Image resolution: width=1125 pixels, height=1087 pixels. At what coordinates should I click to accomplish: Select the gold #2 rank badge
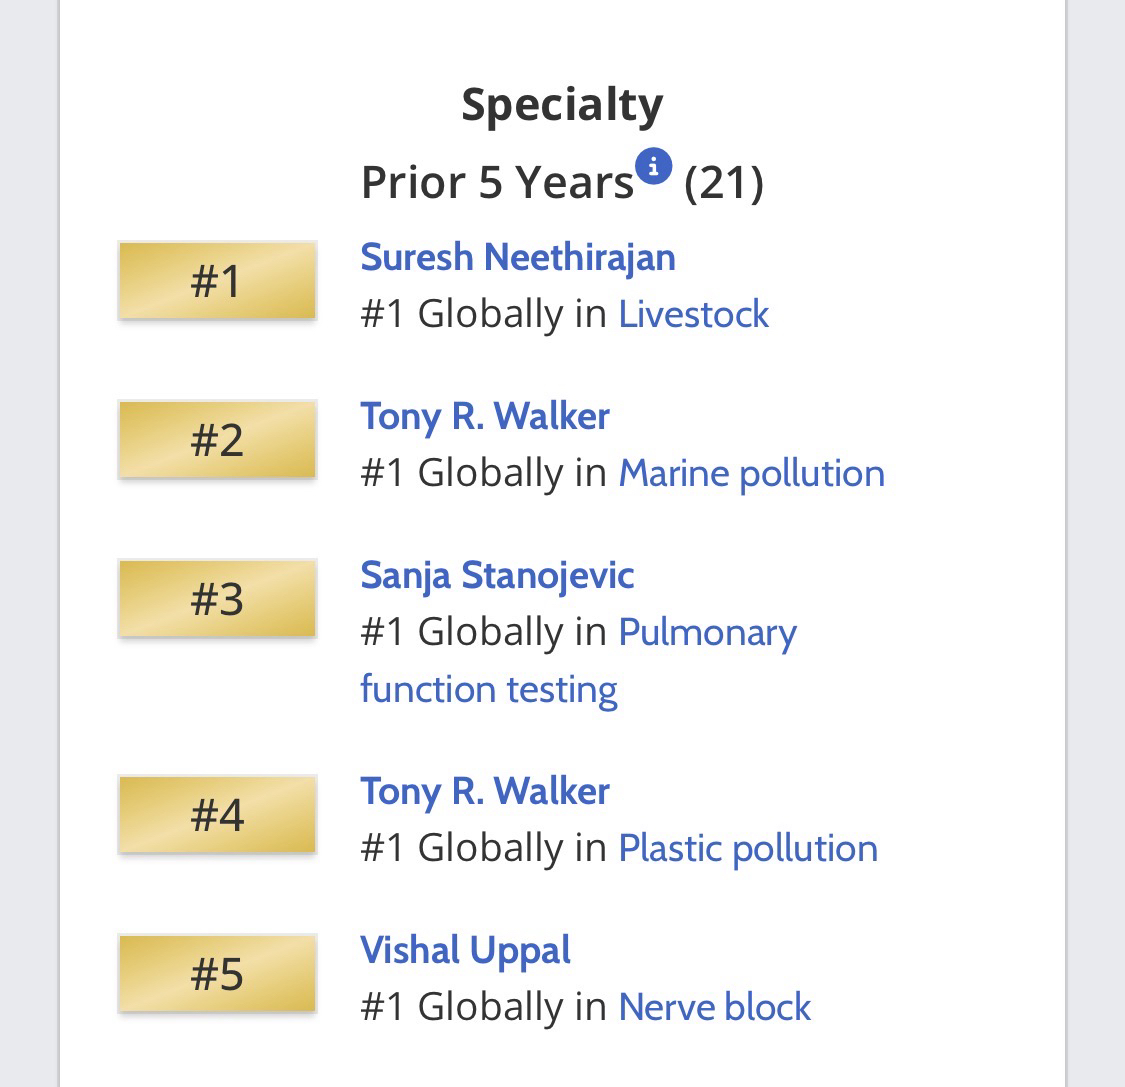click(217, 440)
